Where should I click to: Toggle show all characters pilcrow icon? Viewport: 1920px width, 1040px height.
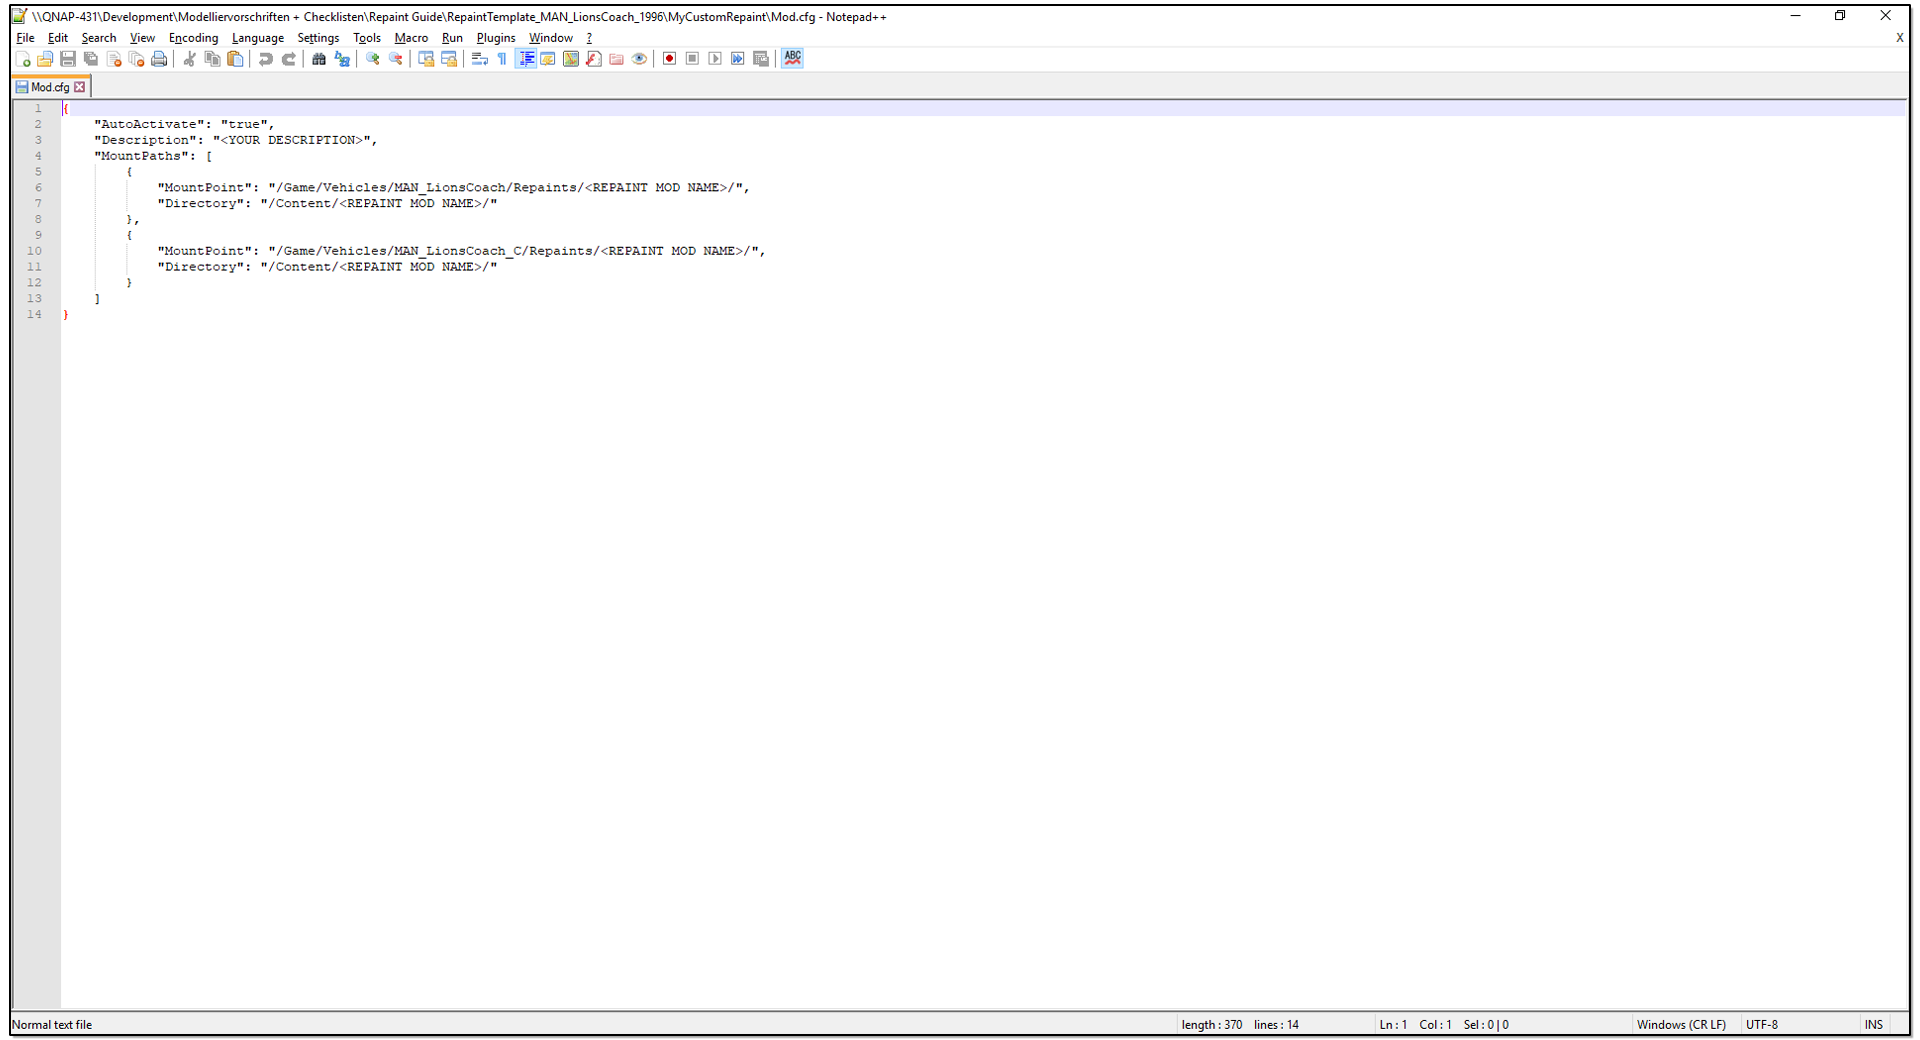tap(502, 59)
